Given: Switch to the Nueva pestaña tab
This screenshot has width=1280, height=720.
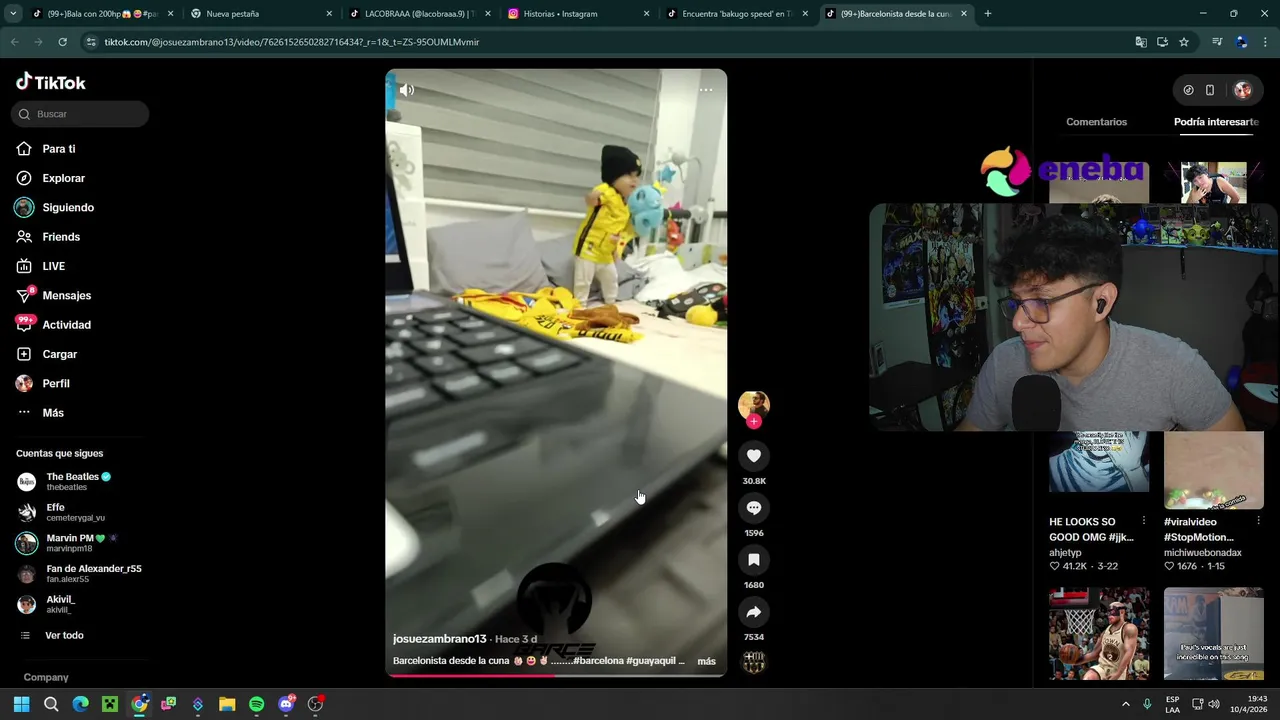Looking at the screenshot, I should tap(260, 14).
